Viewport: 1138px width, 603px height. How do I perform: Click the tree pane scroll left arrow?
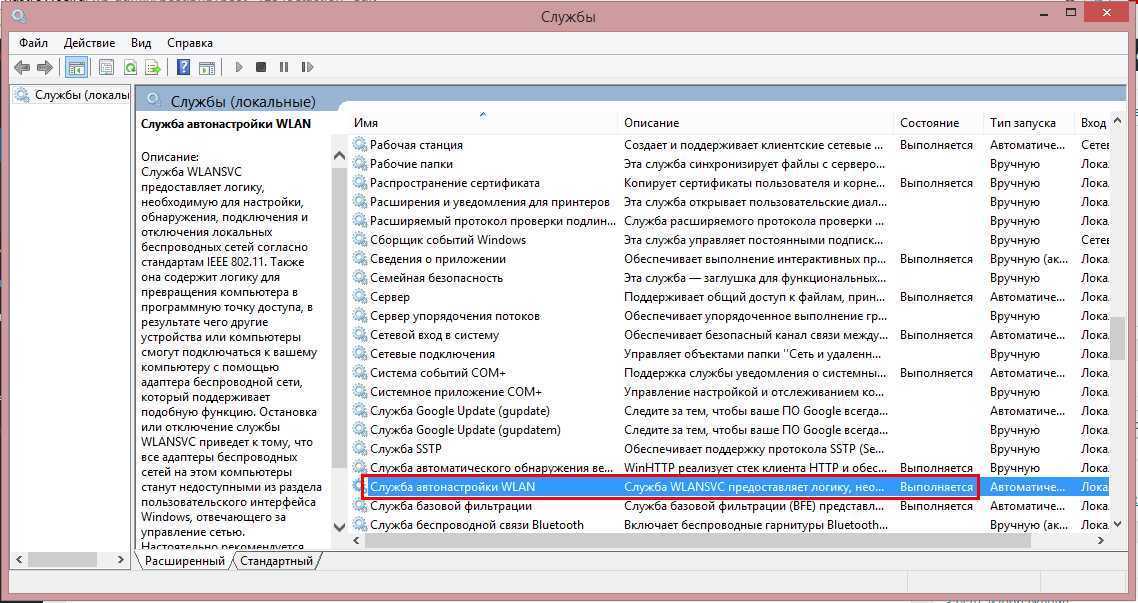(20, 559)
